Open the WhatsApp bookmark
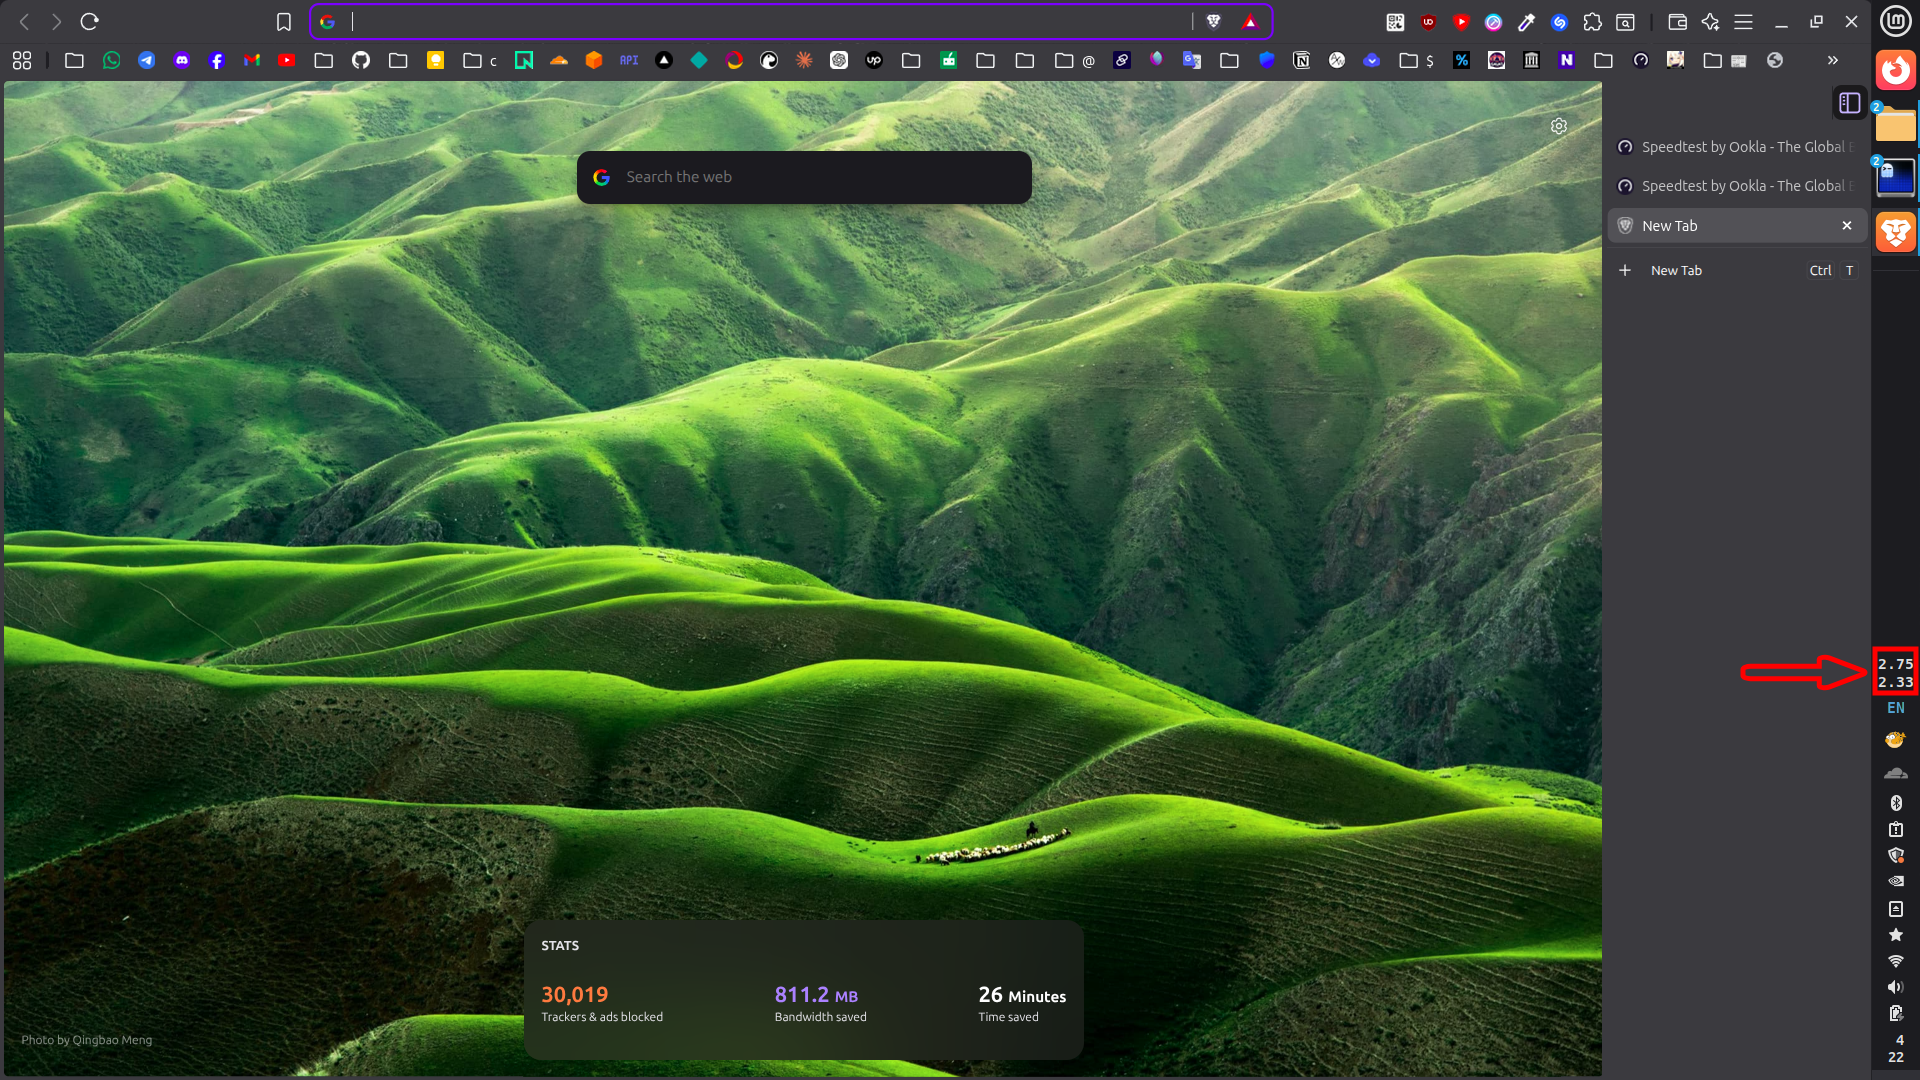 pyautogui.click(x=111, y=60)
